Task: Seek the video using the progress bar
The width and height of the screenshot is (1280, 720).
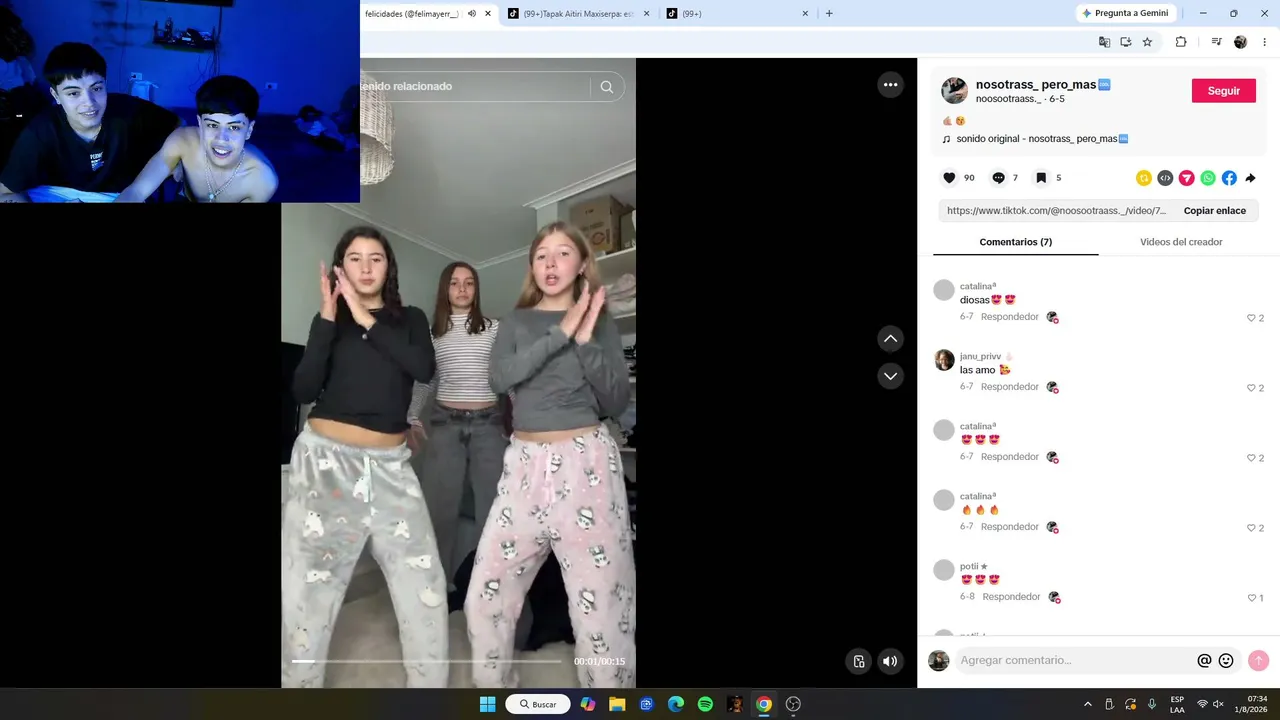Action: pos(426,661)
